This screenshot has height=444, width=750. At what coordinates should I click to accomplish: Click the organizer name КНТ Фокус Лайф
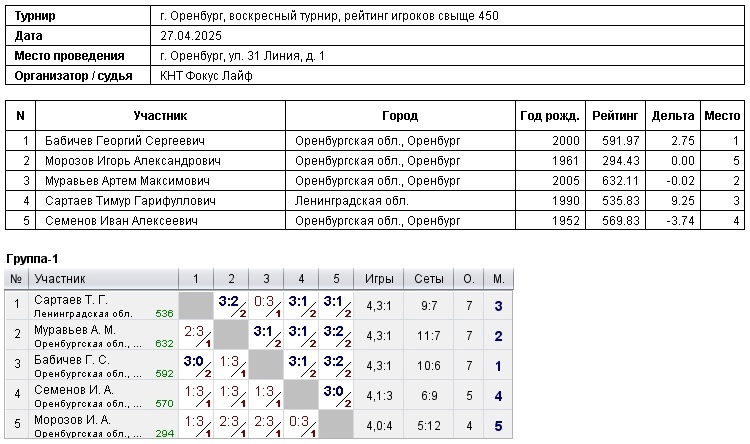206,76
